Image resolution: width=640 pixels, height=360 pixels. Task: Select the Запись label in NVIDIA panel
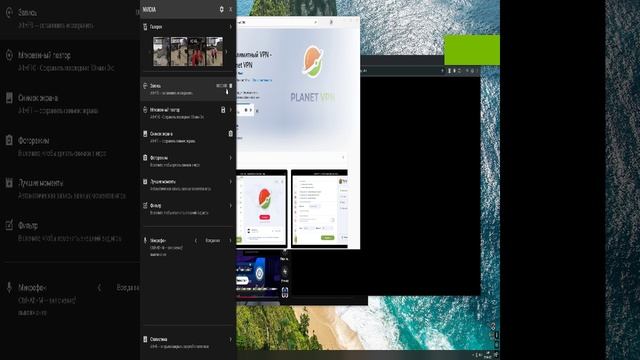click(x=156, y=86)
